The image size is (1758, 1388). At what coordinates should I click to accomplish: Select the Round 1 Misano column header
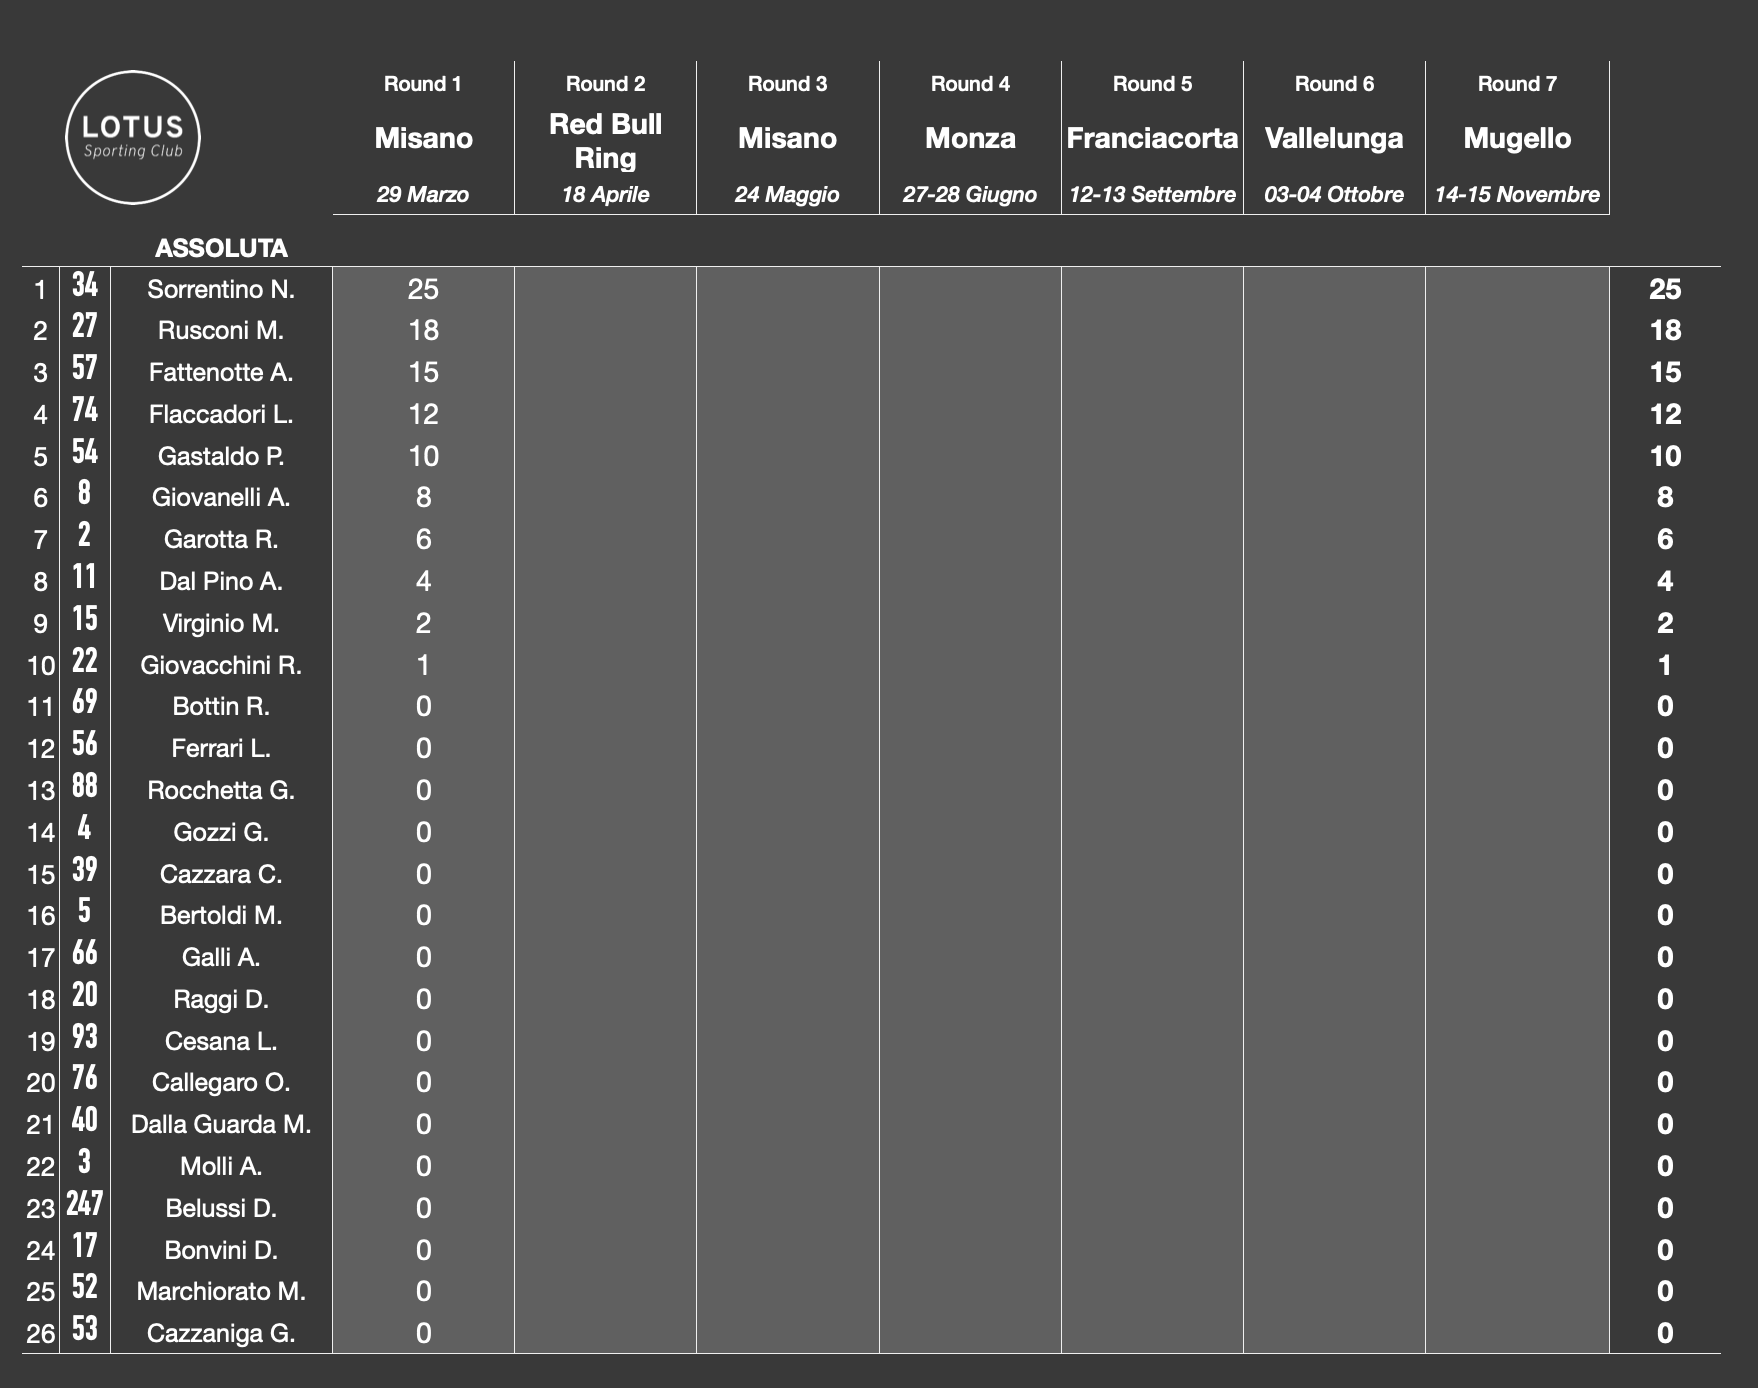click(423, 137)
